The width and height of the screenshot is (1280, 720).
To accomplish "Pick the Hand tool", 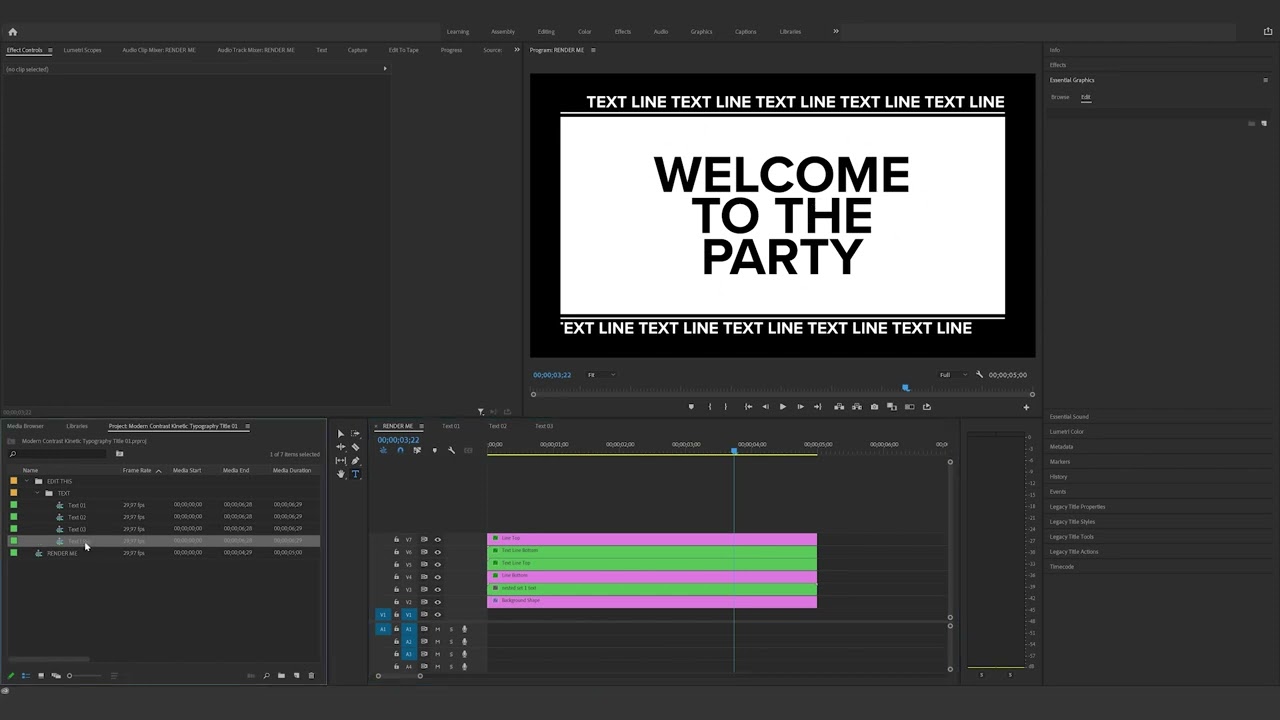I will (340, 474).
